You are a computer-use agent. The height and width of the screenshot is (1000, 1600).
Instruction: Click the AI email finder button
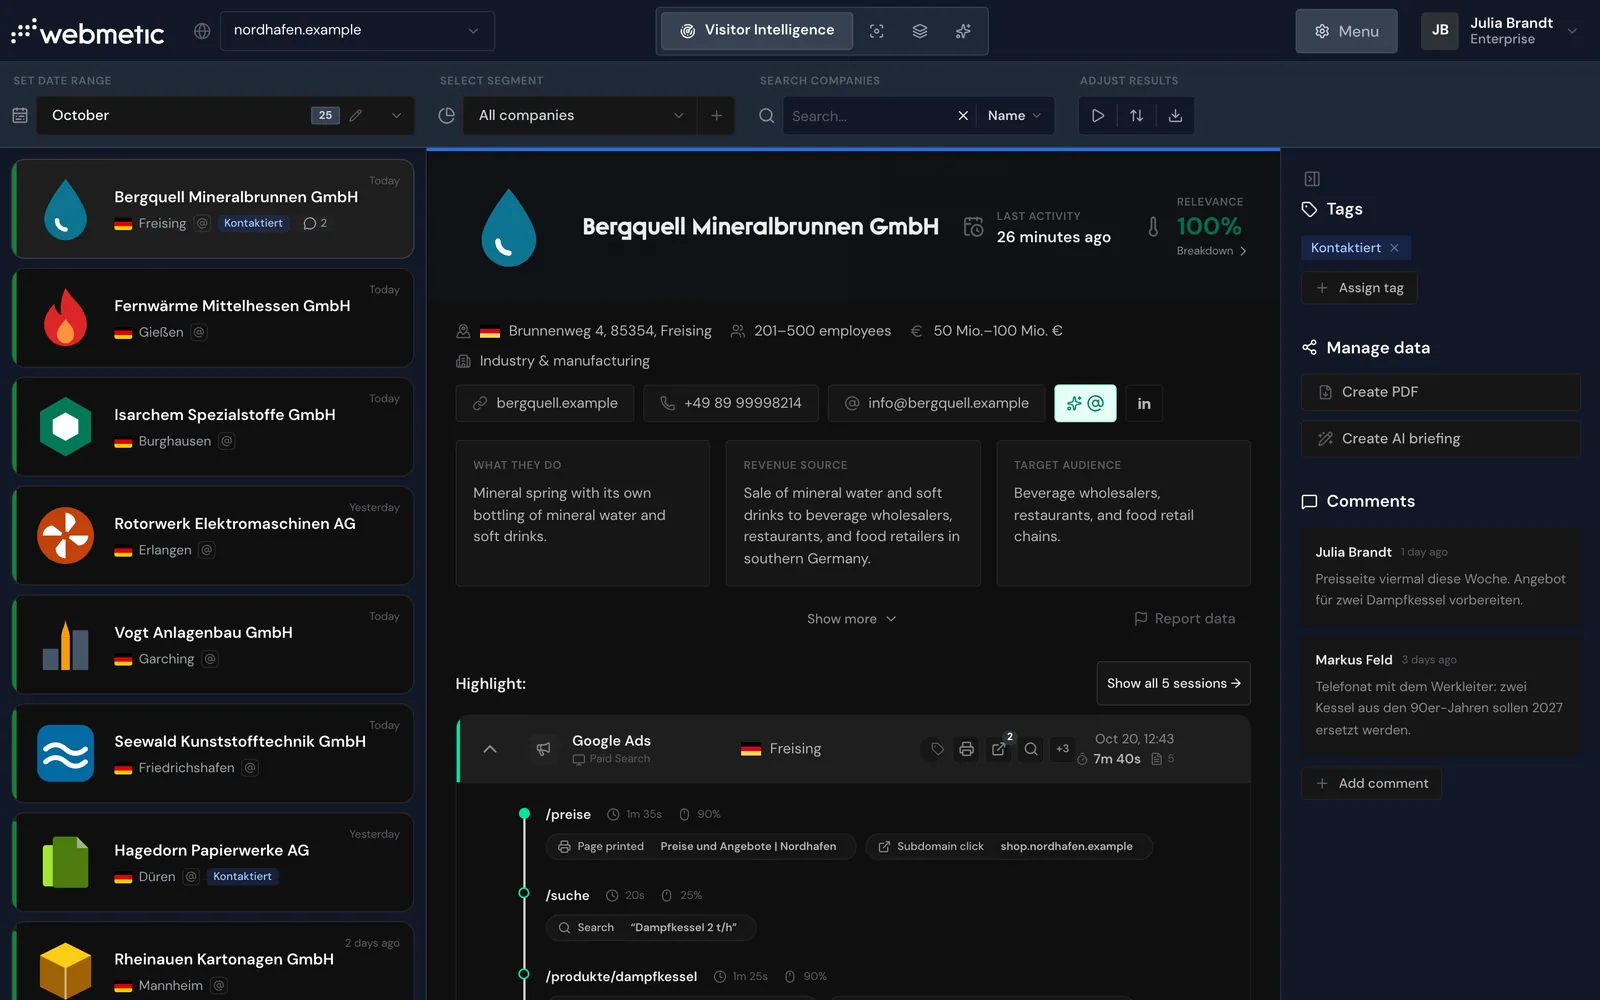[1085, 403]
